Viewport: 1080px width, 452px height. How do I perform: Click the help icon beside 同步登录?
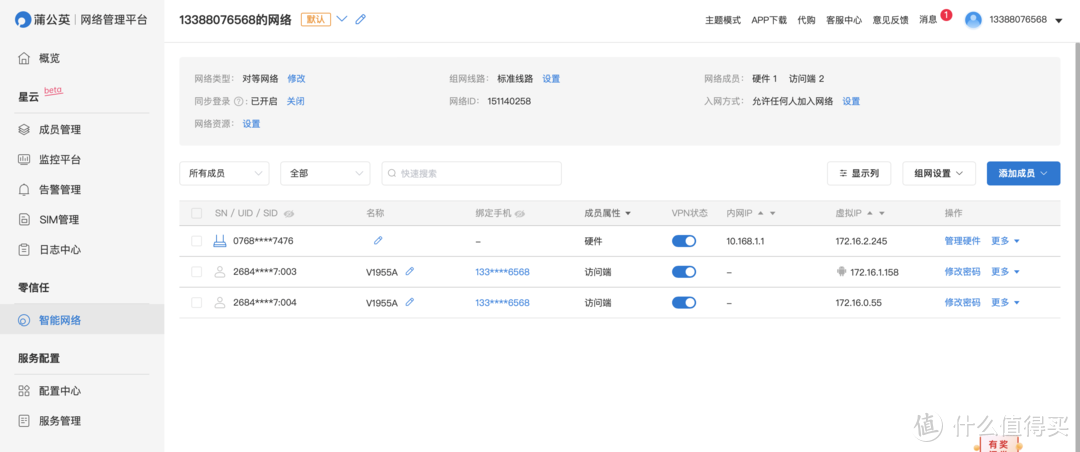point(240,101)
